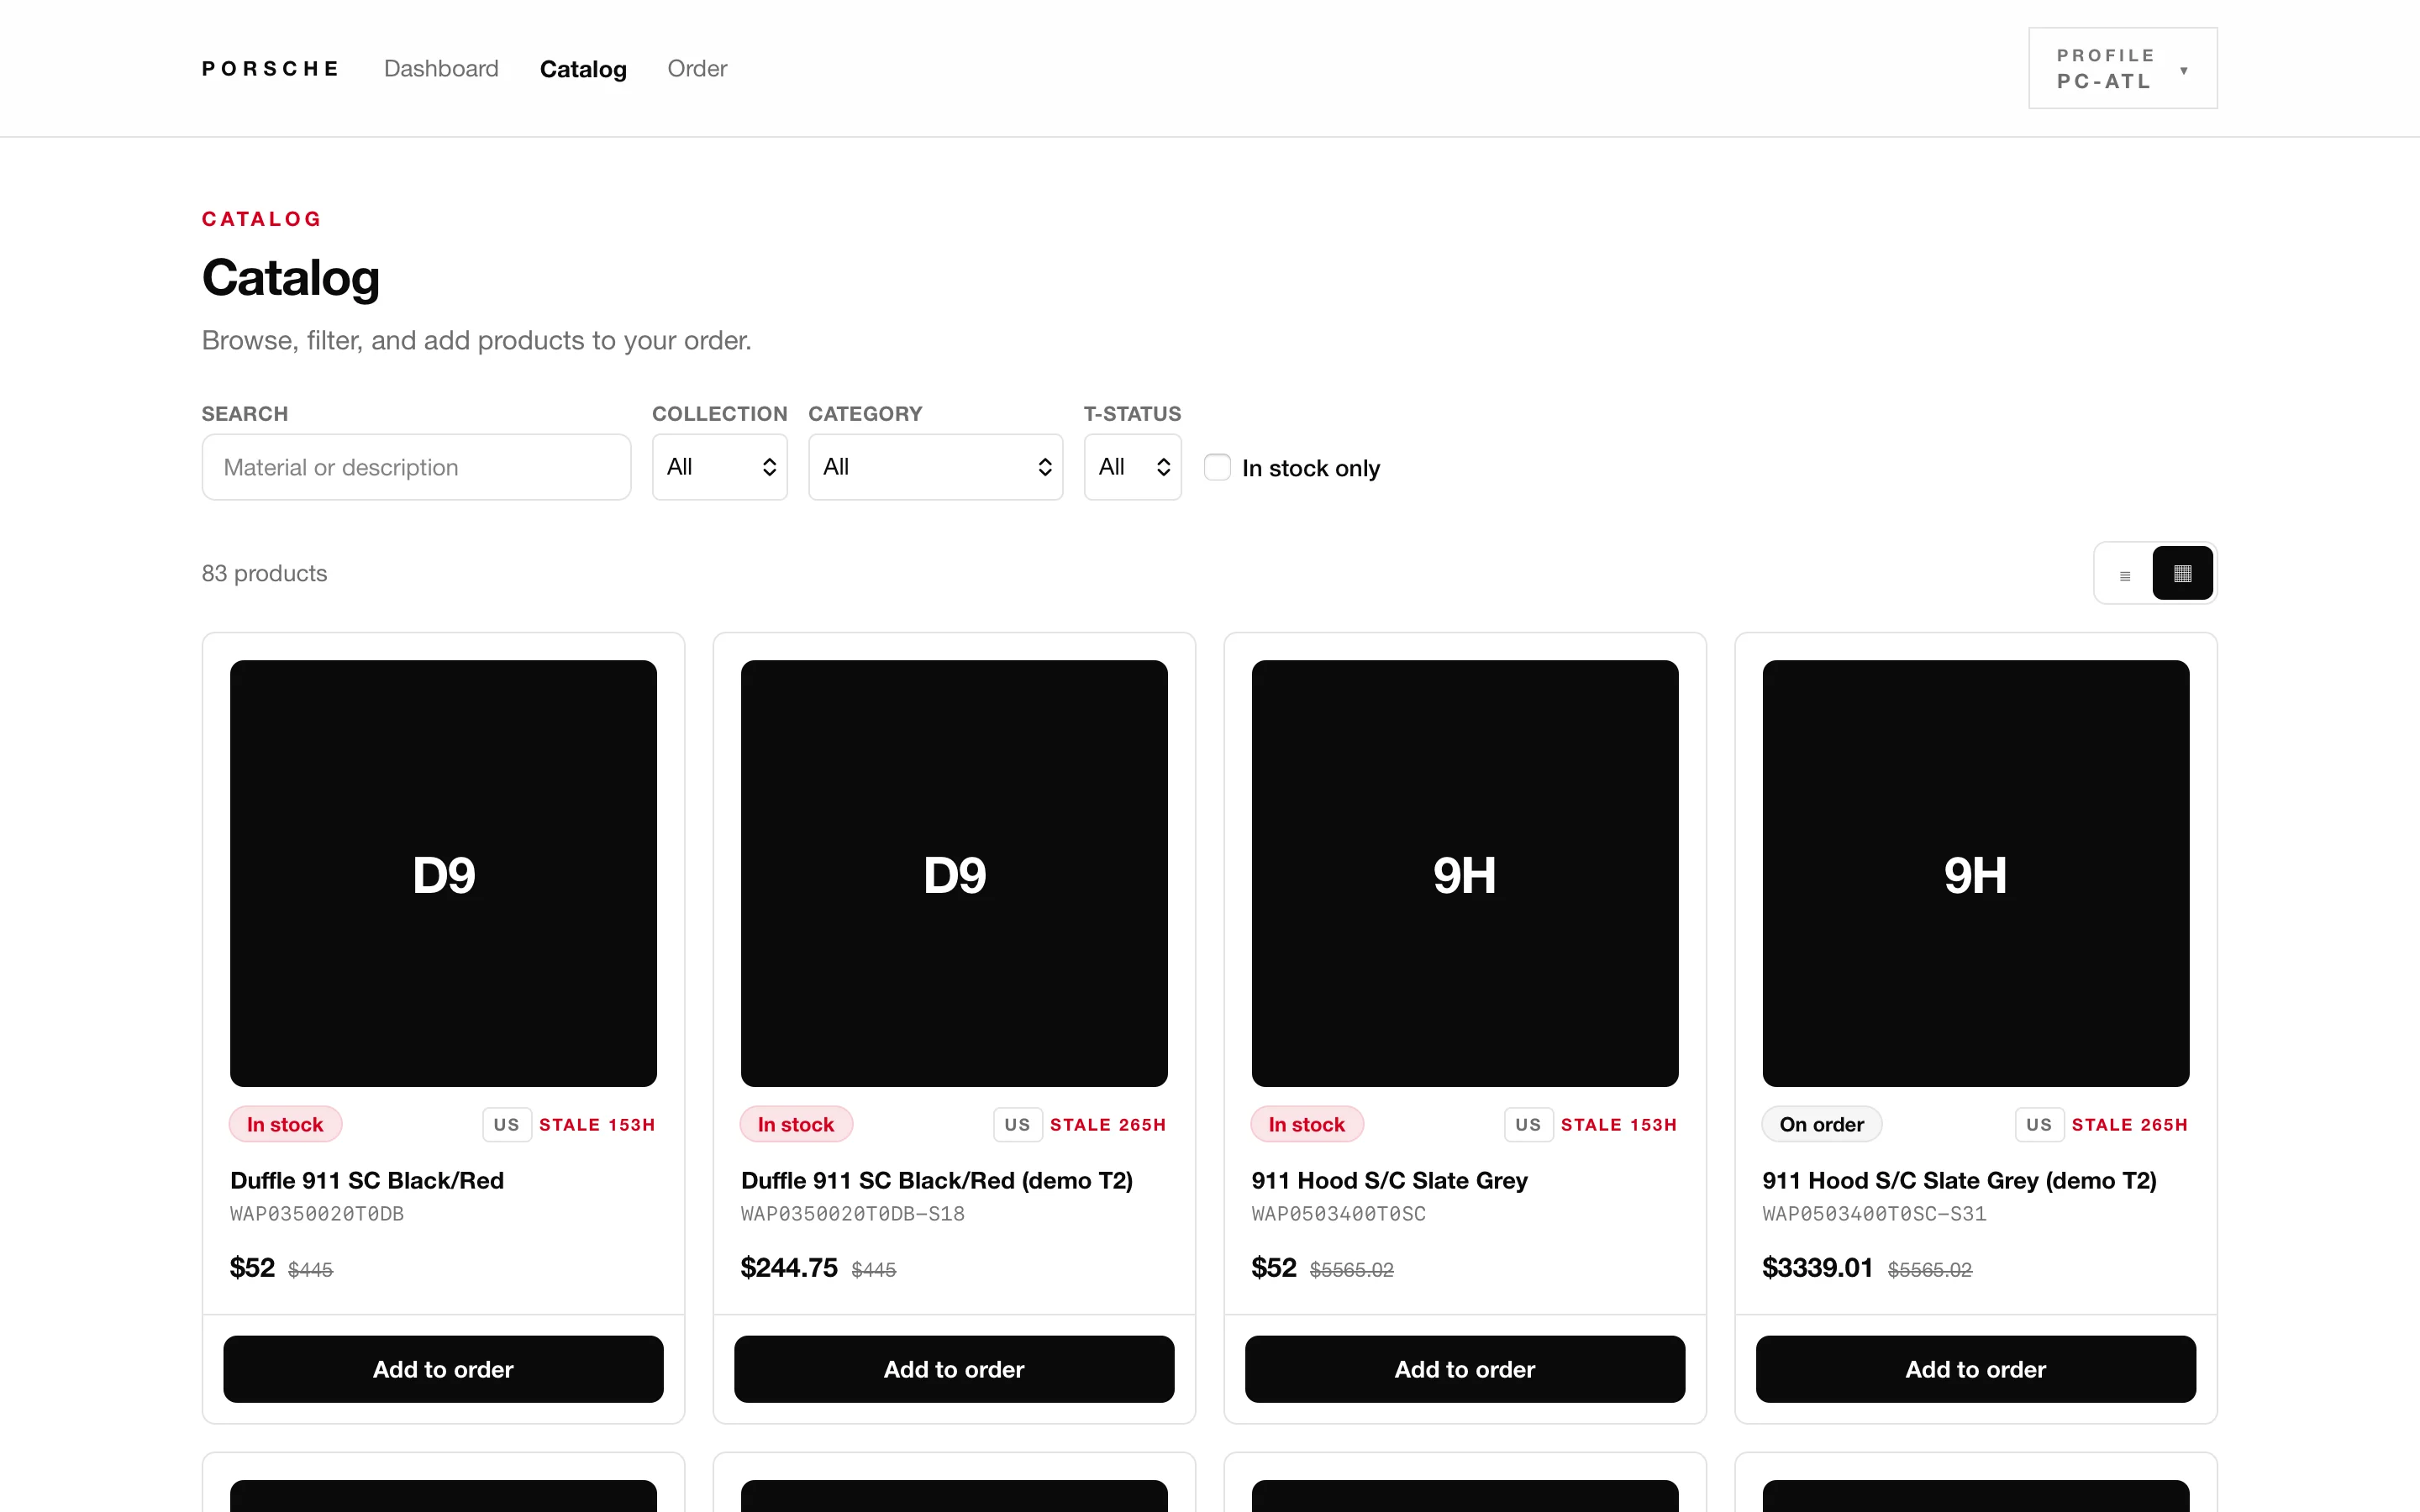Viewport: 2420px width, 1512px height.
Task: Toggle In stock only checkbox
Action: pos(1217,467)
